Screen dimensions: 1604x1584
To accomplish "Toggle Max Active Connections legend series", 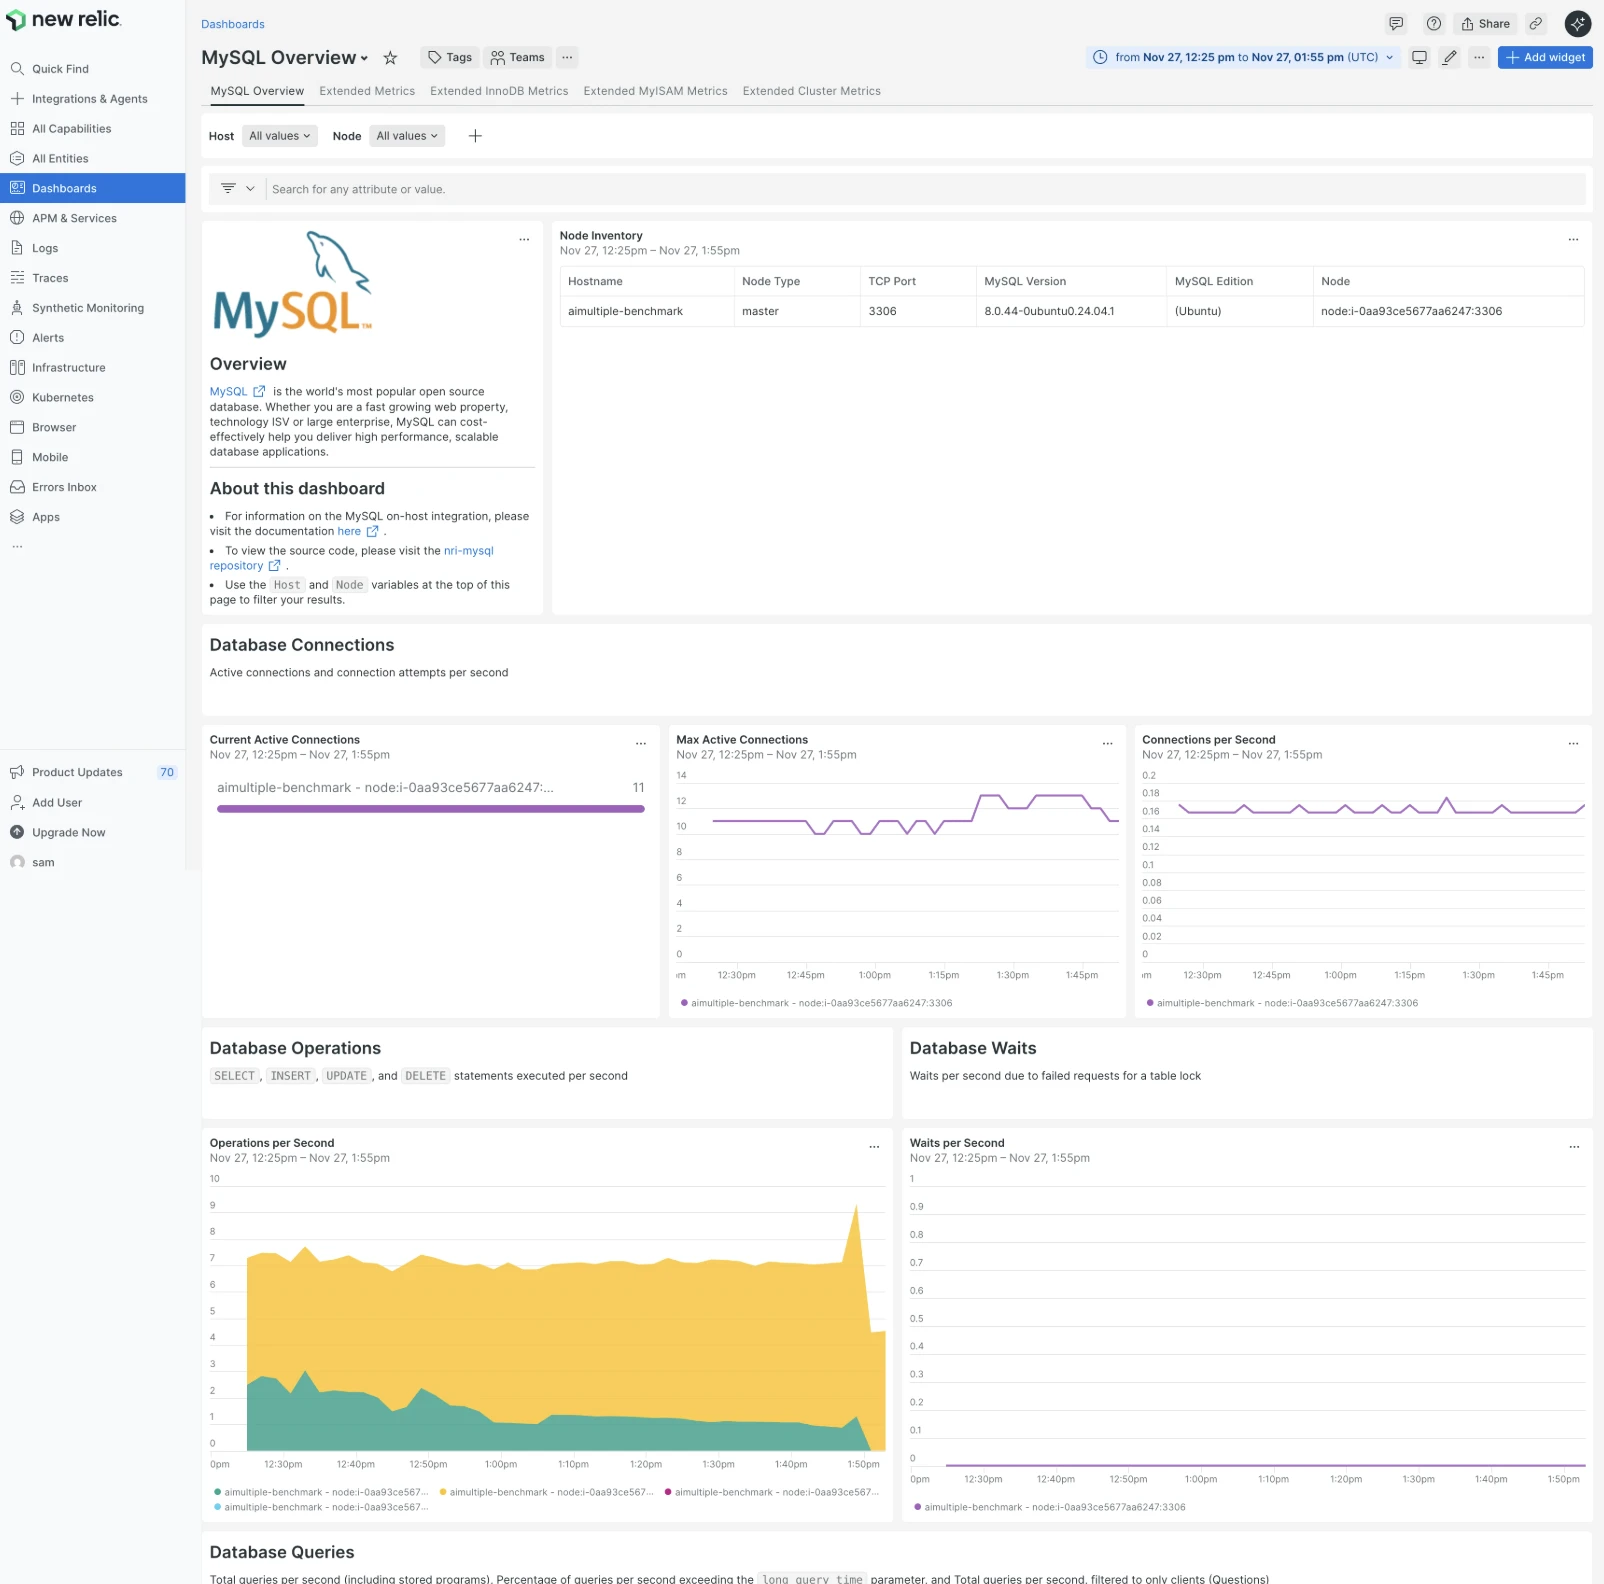I will click(816, 1003).
